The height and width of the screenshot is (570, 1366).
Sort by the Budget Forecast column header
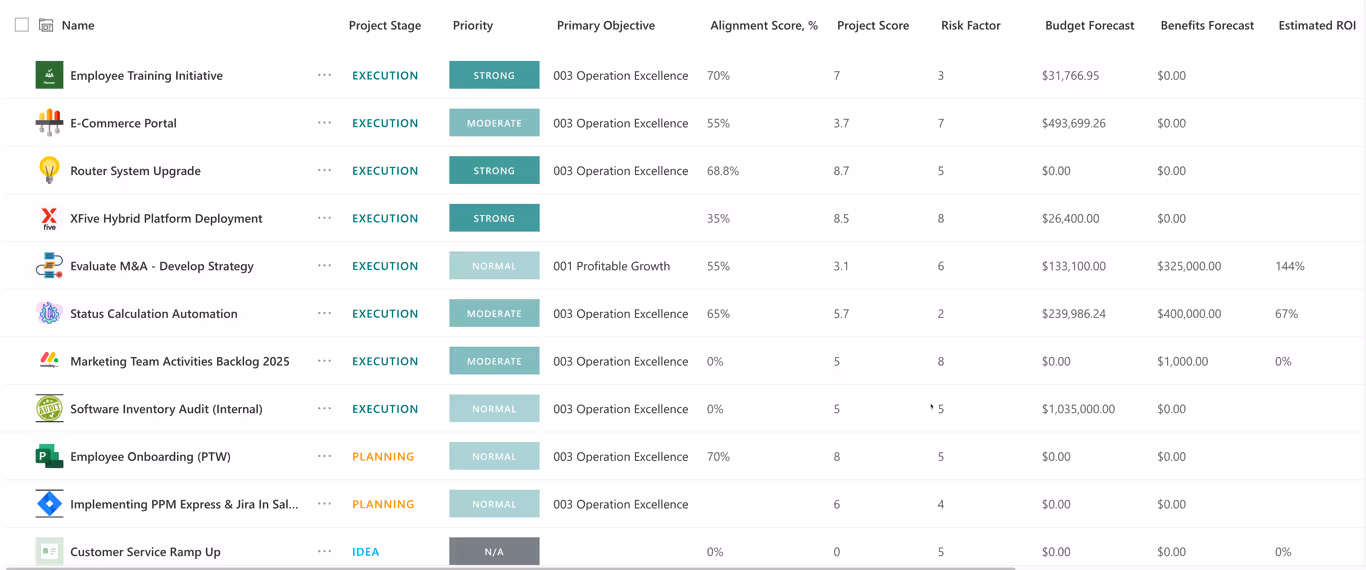coord(1089,25)
